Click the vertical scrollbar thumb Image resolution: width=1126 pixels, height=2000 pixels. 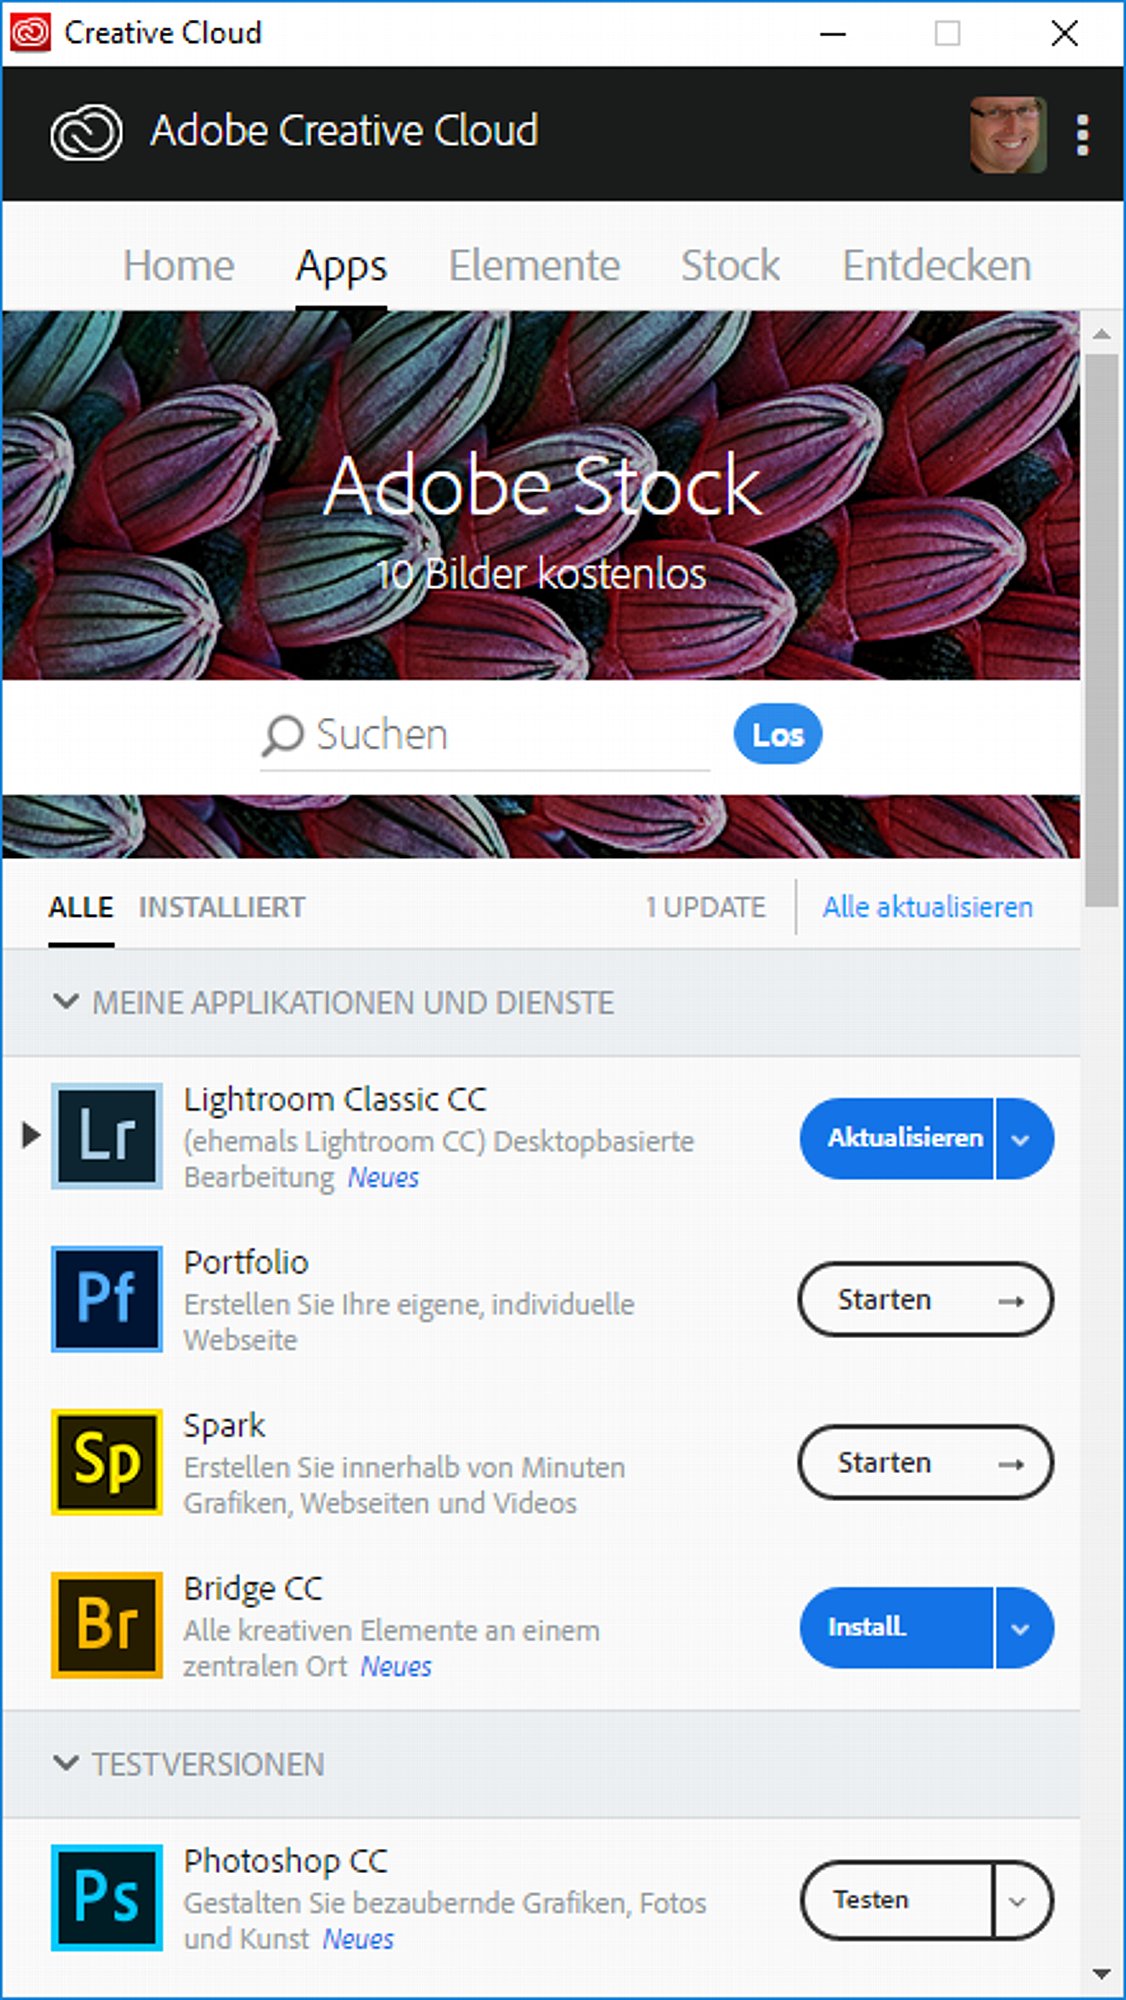[1102, 630]
